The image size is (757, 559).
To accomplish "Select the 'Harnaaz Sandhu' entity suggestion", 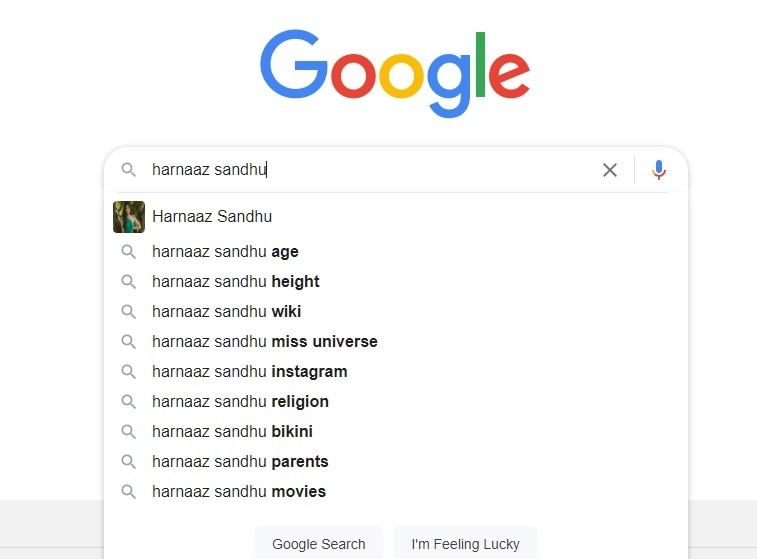I will tap(212, 217).
